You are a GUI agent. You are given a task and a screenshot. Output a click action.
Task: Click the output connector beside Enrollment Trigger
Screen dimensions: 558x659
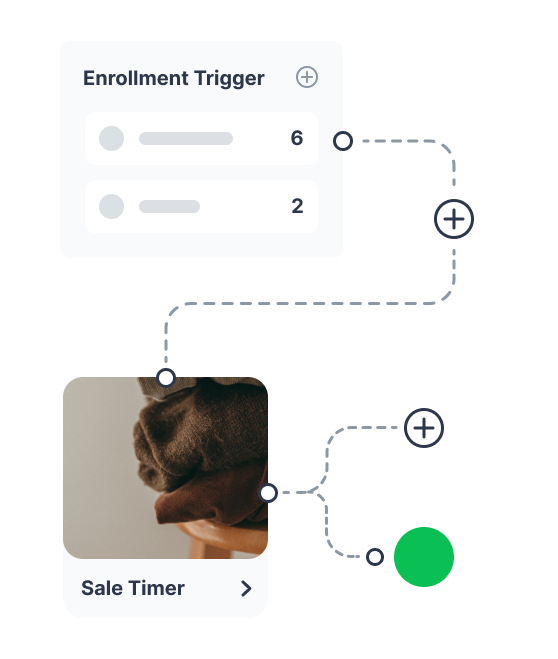pos(343,141)
